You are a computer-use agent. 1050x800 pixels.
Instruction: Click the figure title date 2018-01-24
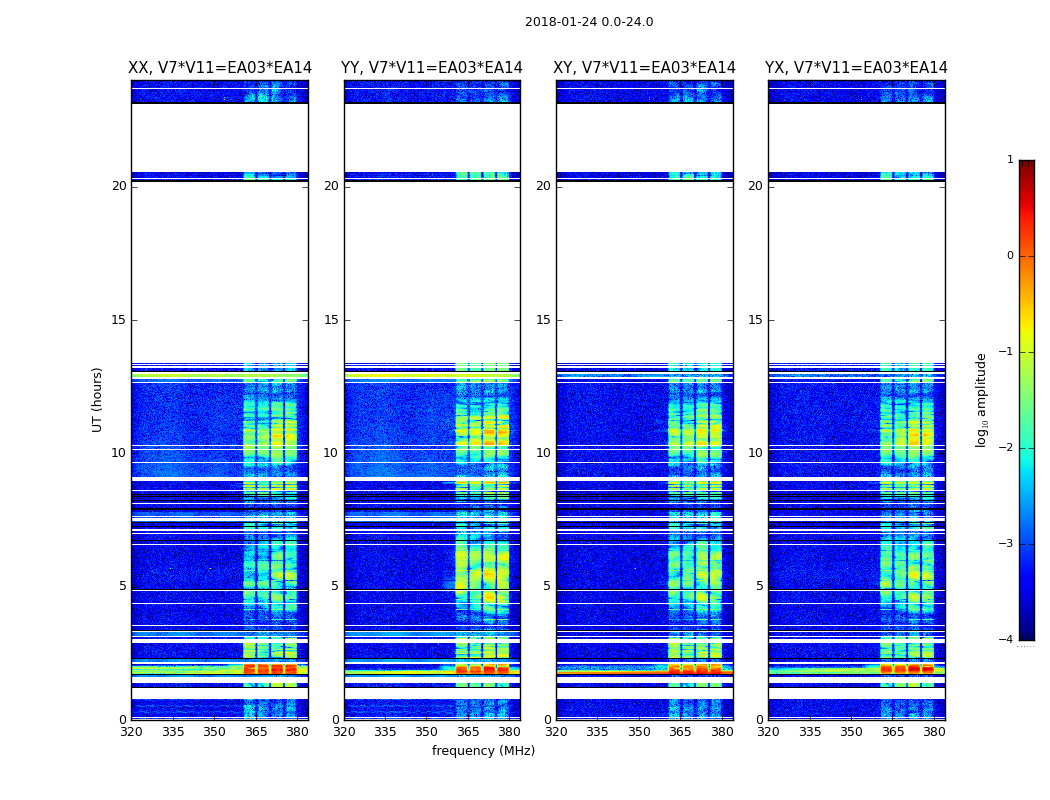(x=588, y=22)
